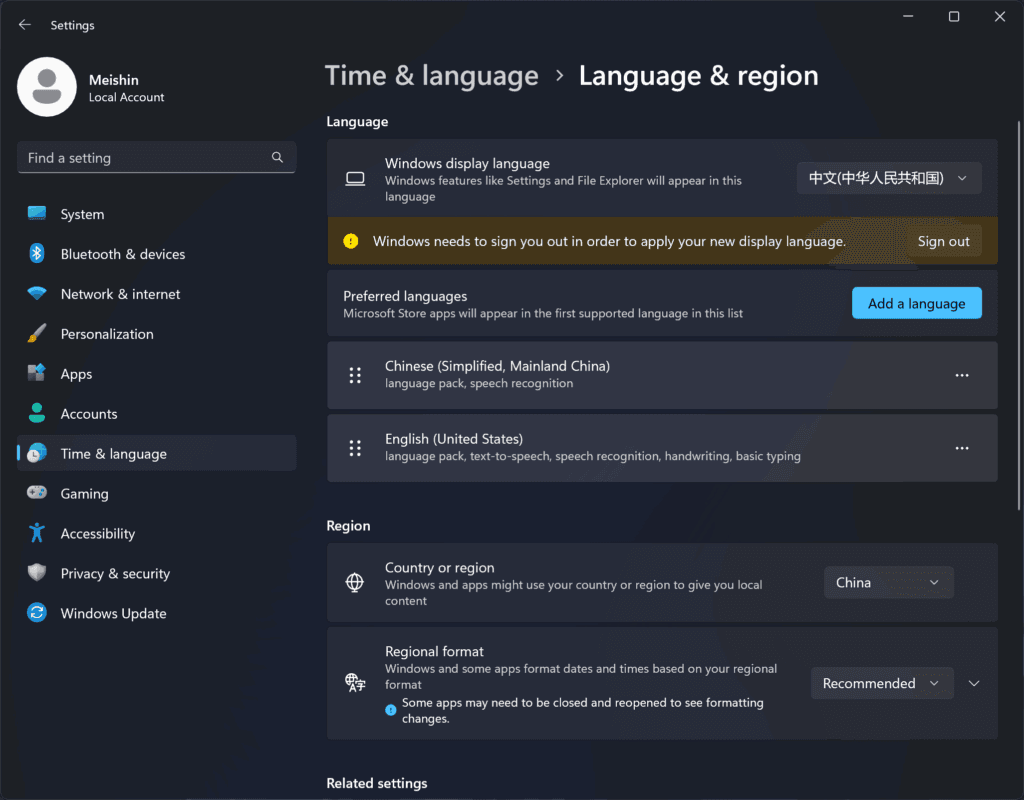The height and width of the screenshot is (800, 1024).
Task: Click the Add a language button
Action: coord(916,304)
